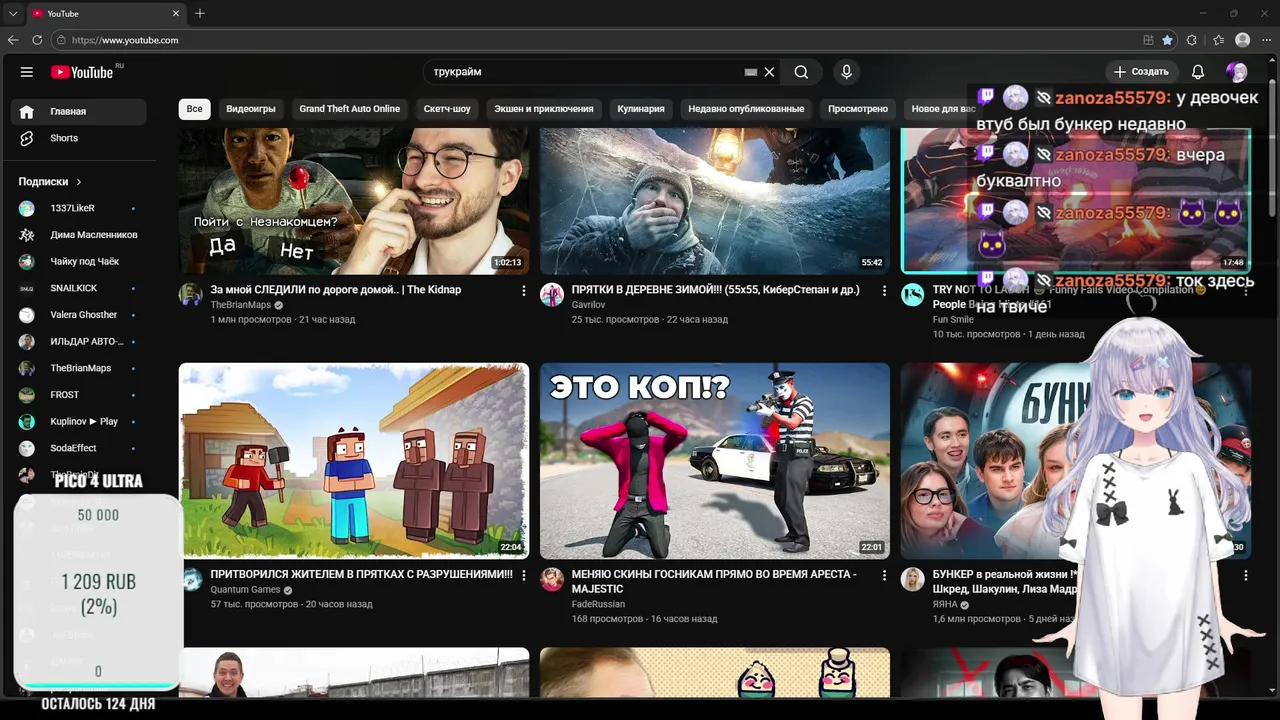Open more options for ПРИТВОРИЛСЯ ЖИТЕЛЕМ video

[x=523, y=576]
